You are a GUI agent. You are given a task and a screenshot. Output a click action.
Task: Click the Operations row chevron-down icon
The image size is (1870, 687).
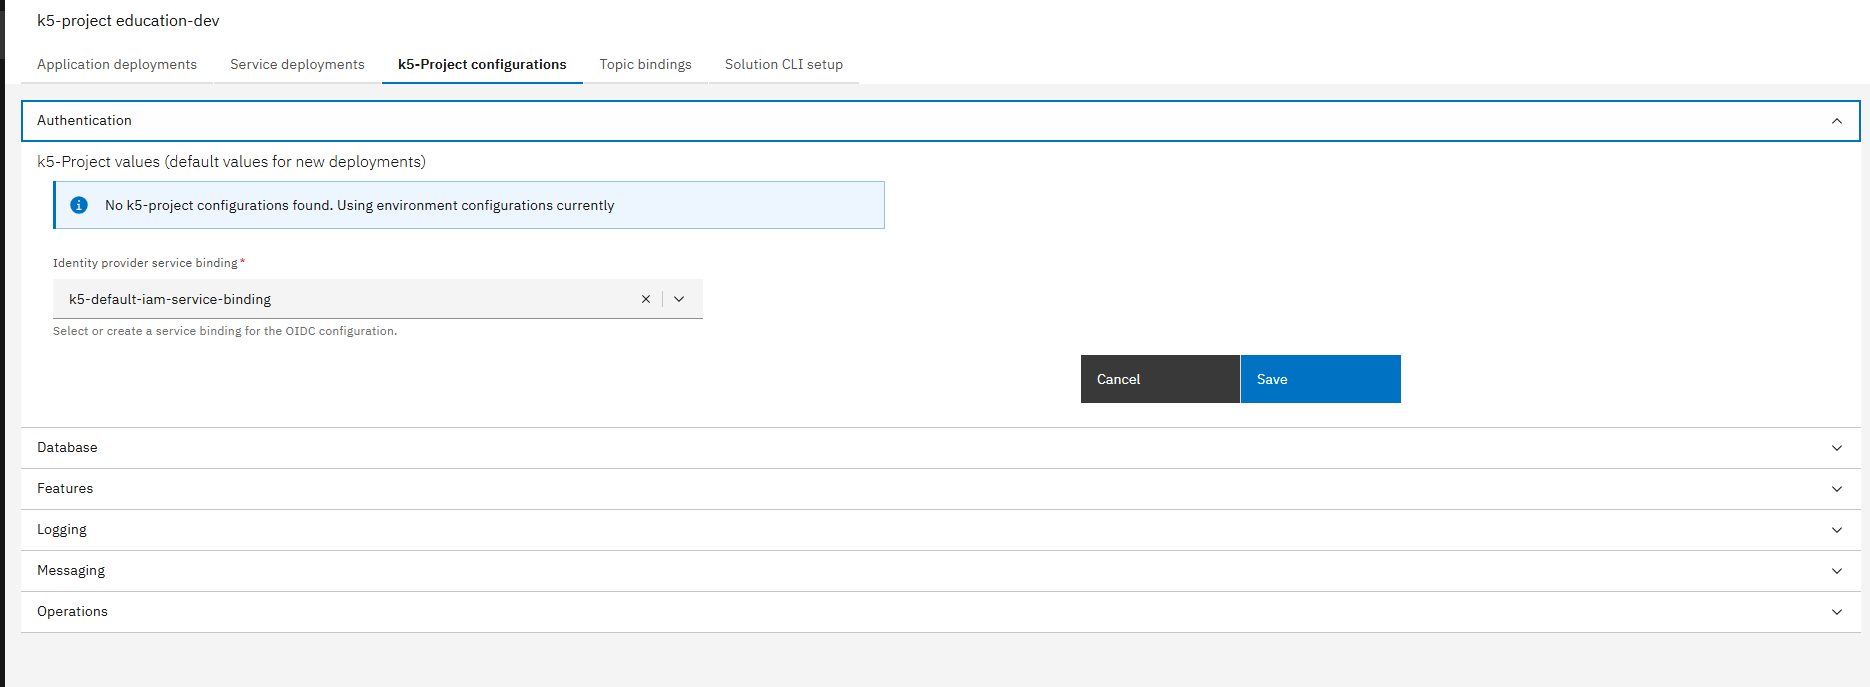point(1836,612)
